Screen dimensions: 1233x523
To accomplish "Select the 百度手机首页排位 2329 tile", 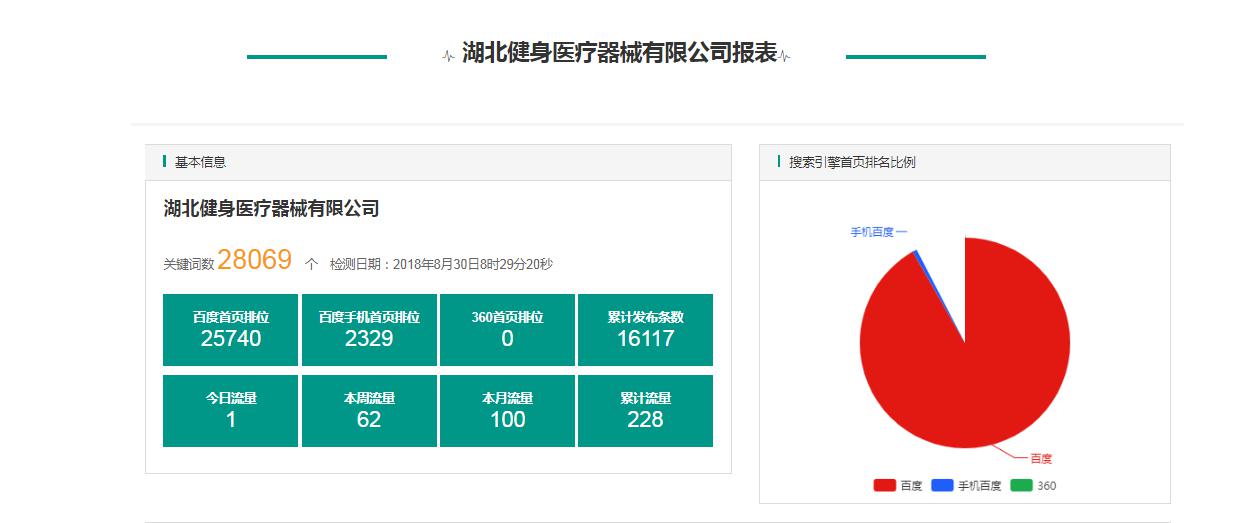I will pyautogui.click(x=369, y=329).
